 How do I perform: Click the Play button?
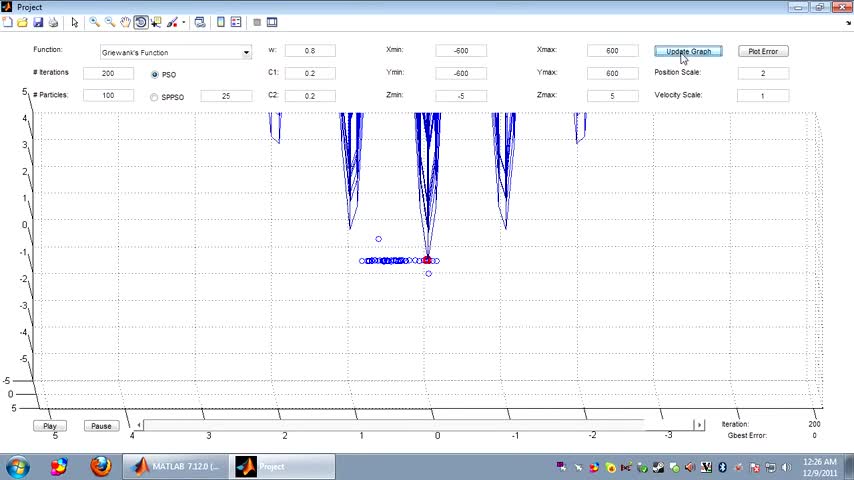coord(50,426)
